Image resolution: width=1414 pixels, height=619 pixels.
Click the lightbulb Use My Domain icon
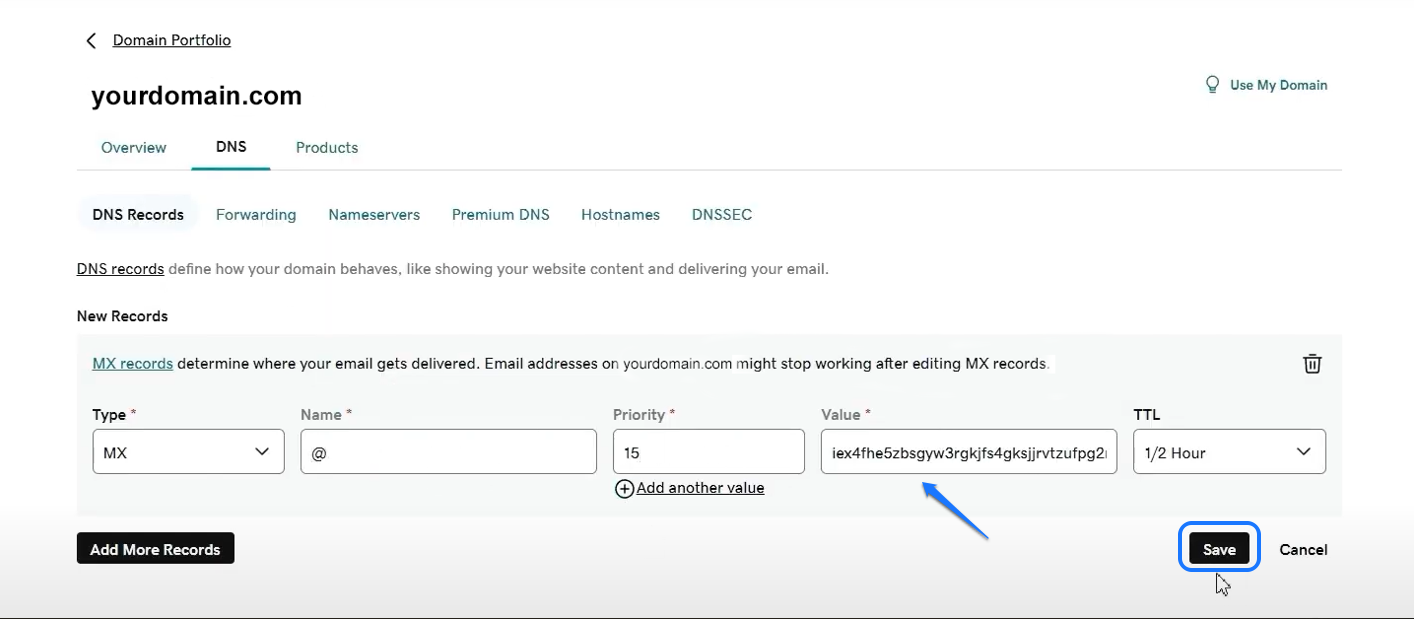(1212, 85)
